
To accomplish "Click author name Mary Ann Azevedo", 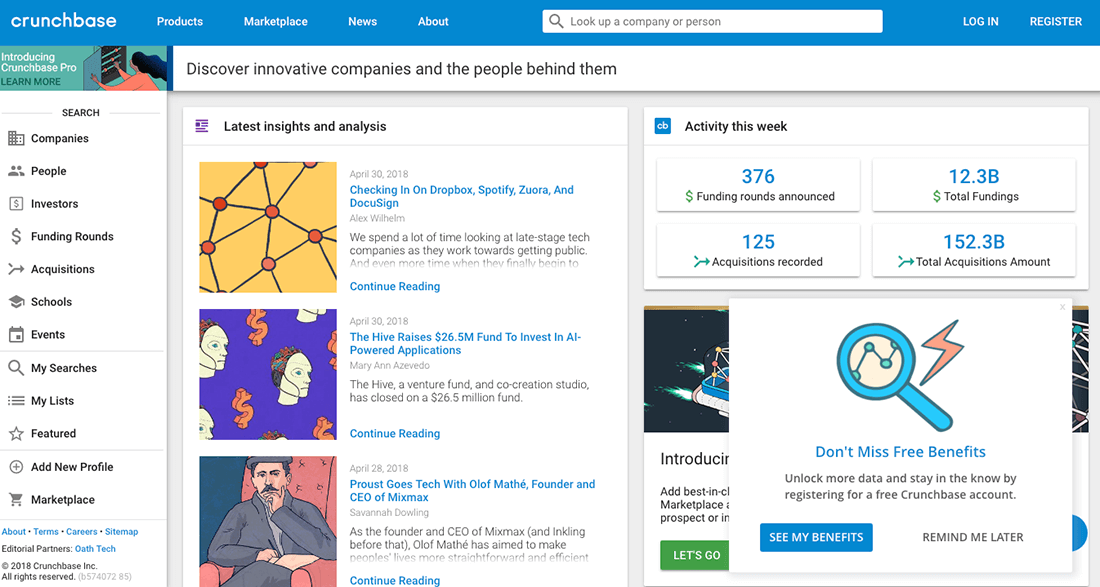I will point(389,365).
